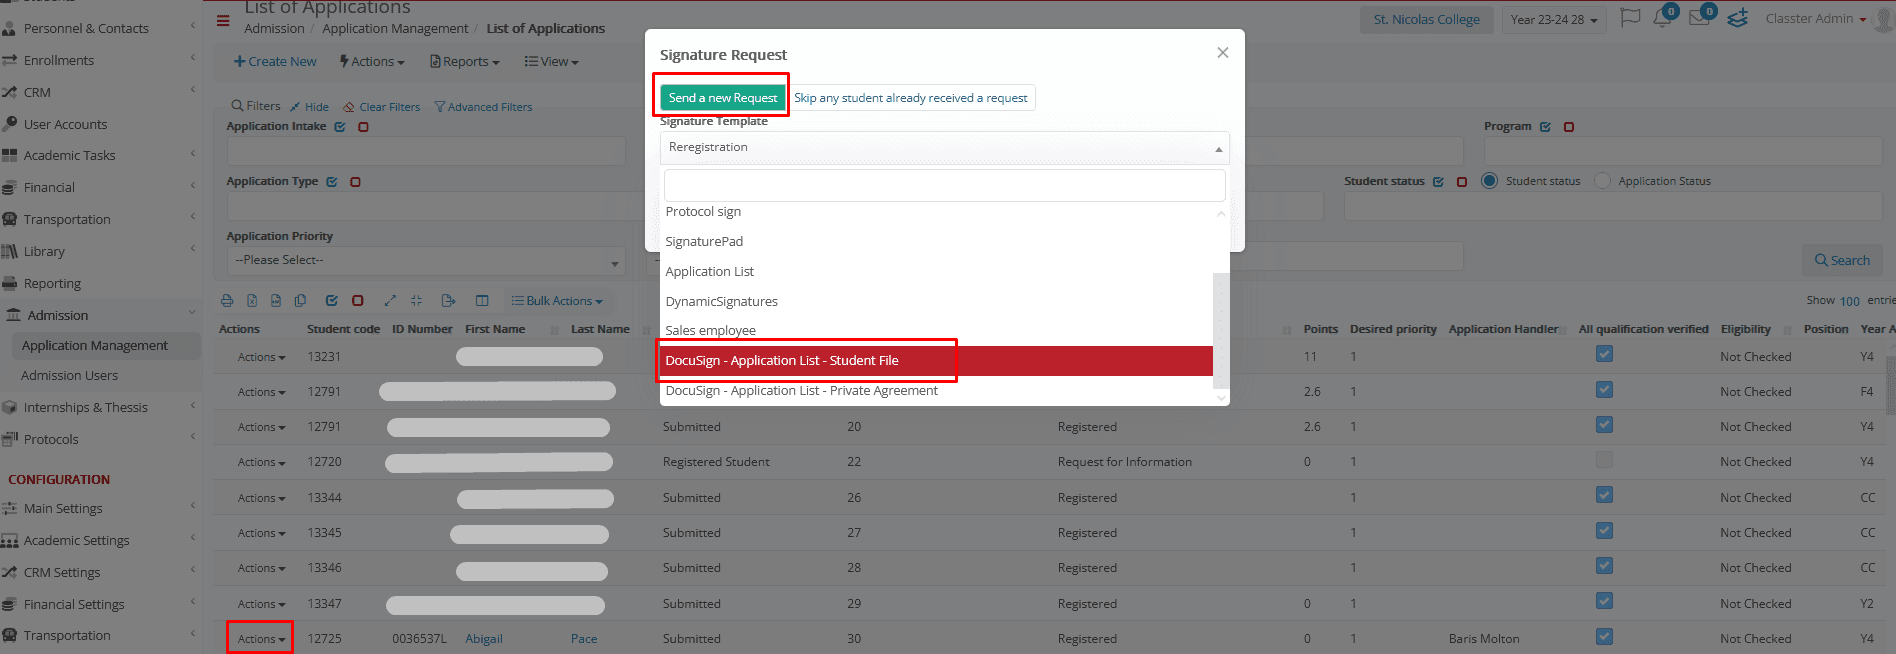The height and width of the screenshot is (654, 1896).
Task: Toggle qualification verified checkbox for student 12725
Action: [1604, 636]
